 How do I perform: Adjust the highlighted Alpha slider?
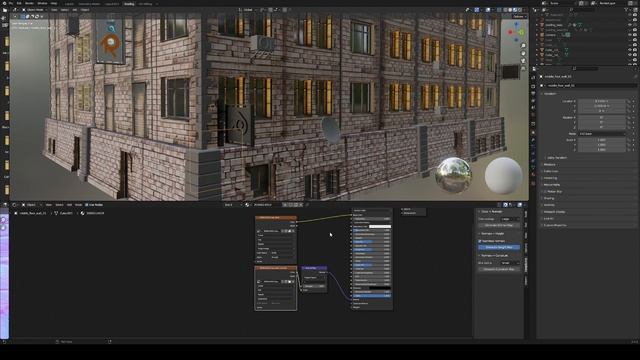372,296
